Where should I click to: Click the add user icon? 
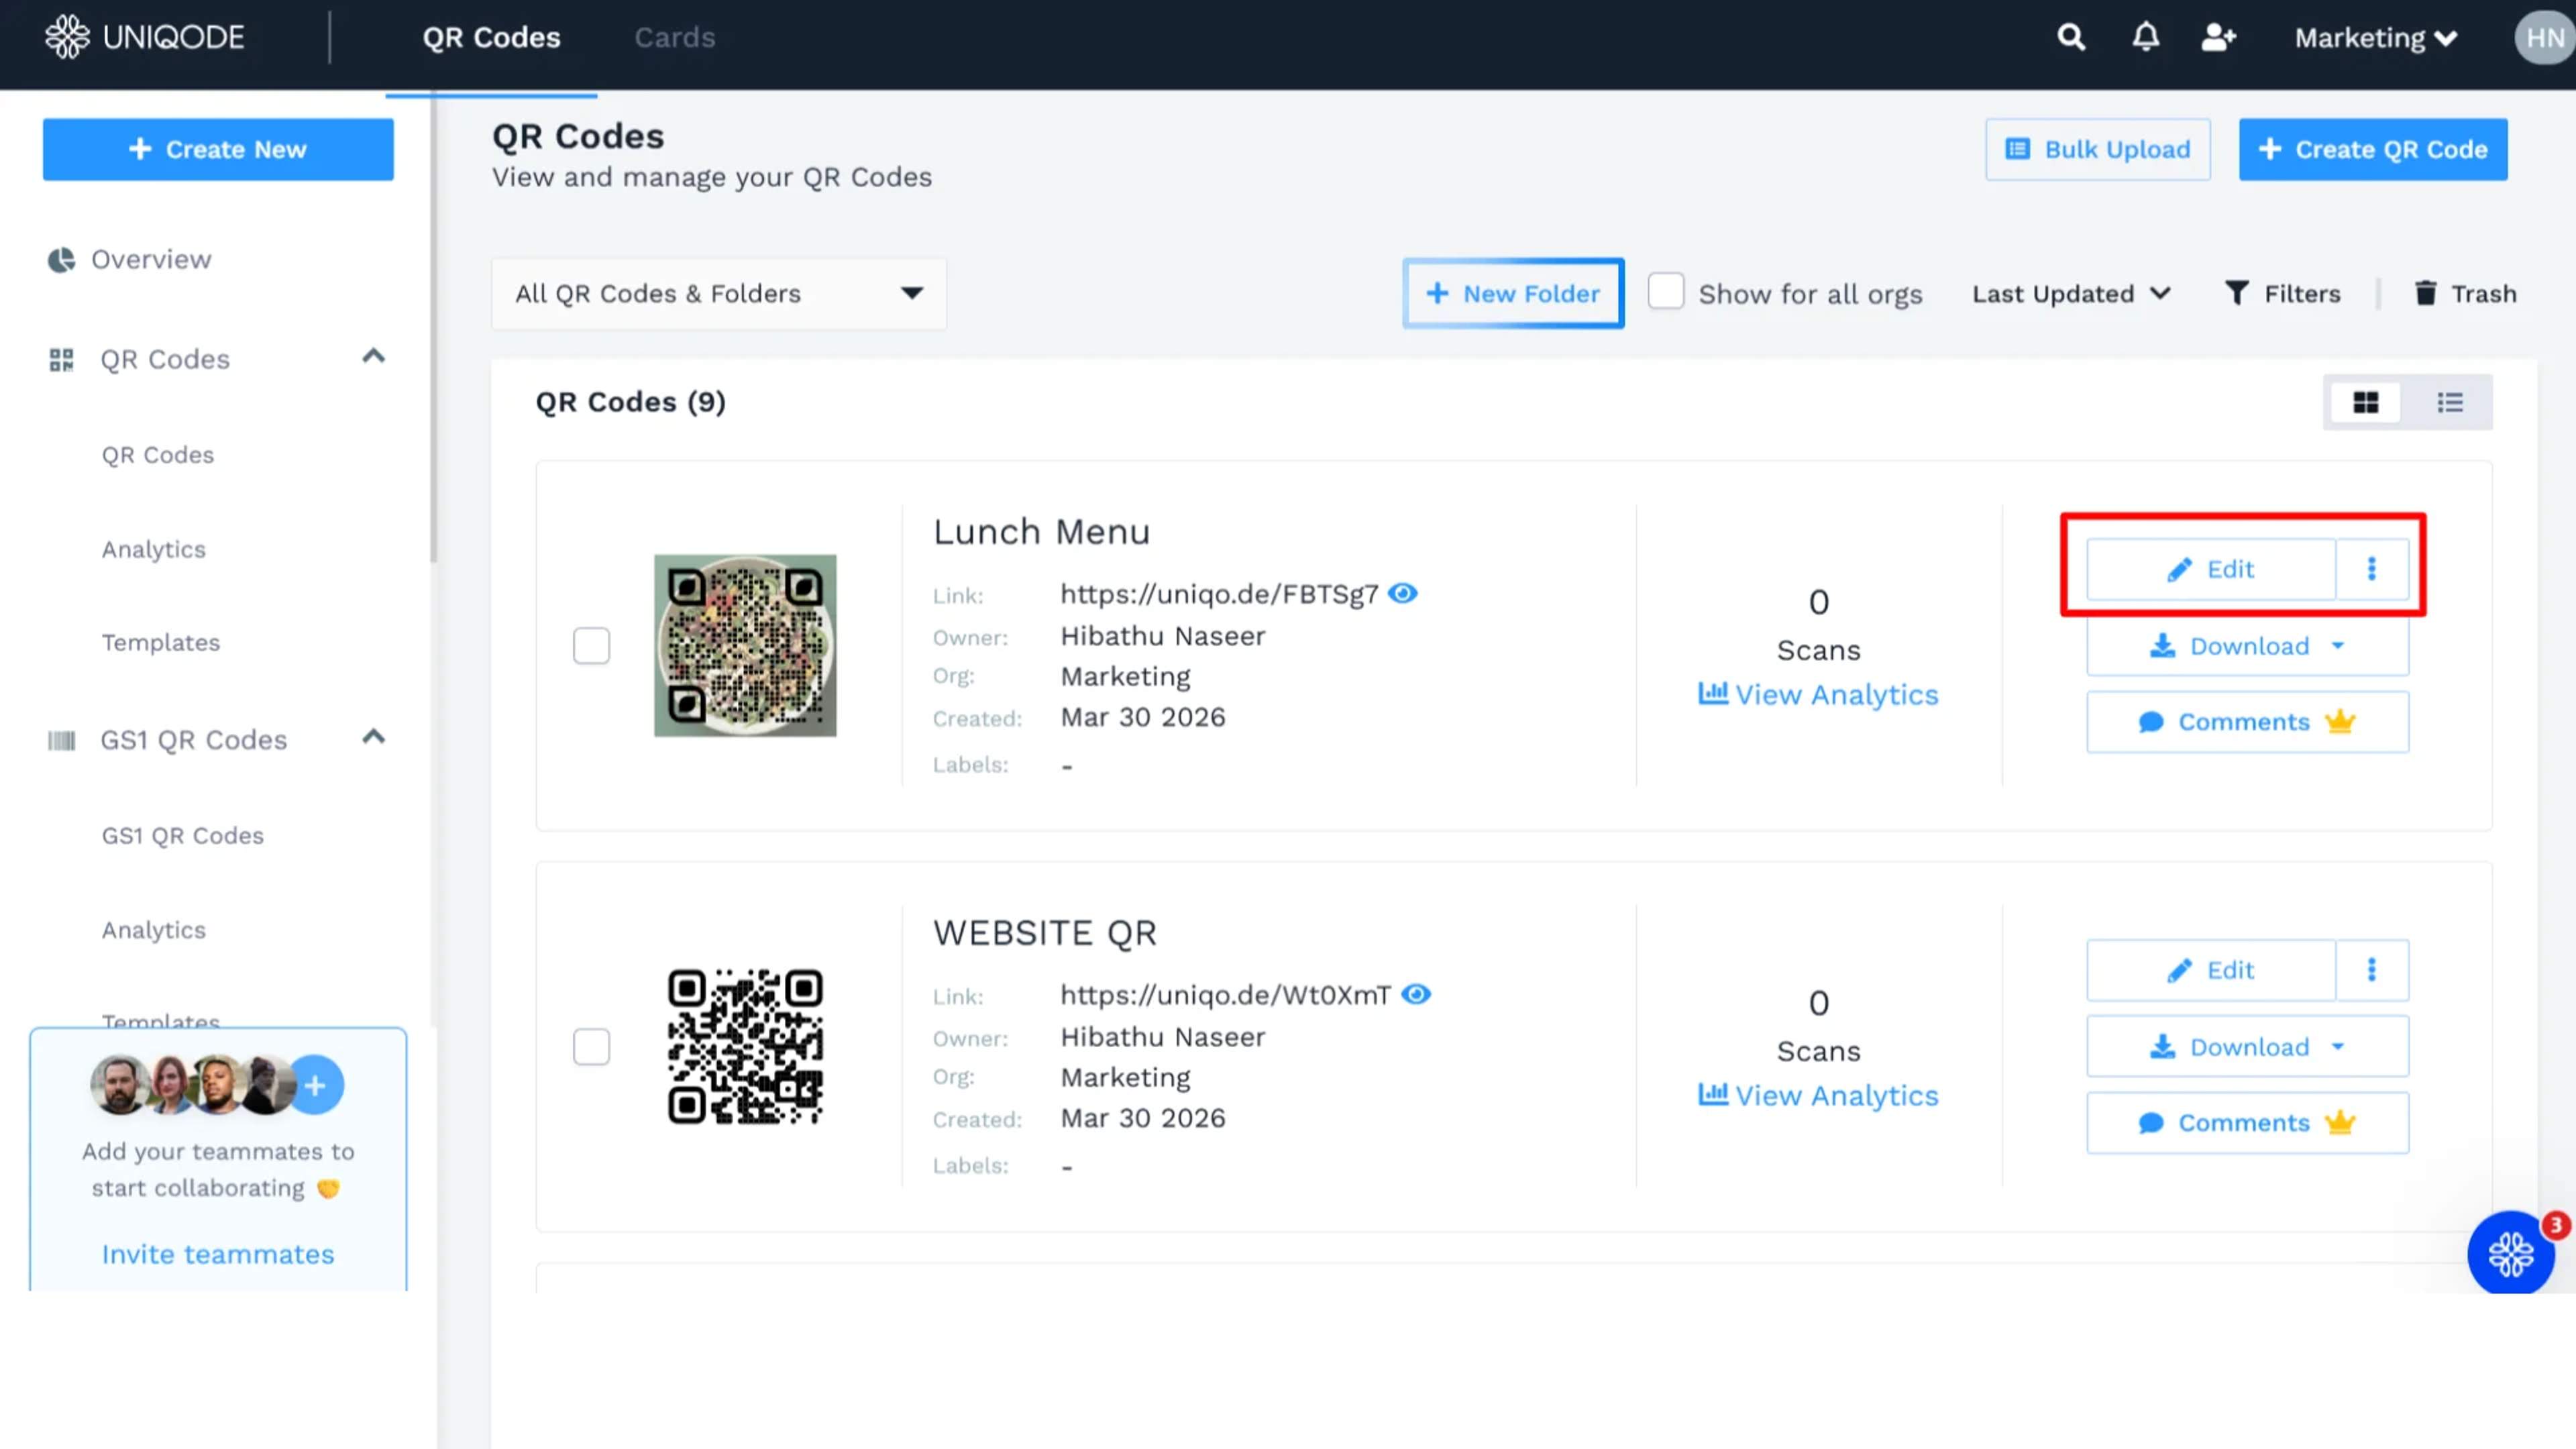pyautogui.click(x=2218, y=38)
